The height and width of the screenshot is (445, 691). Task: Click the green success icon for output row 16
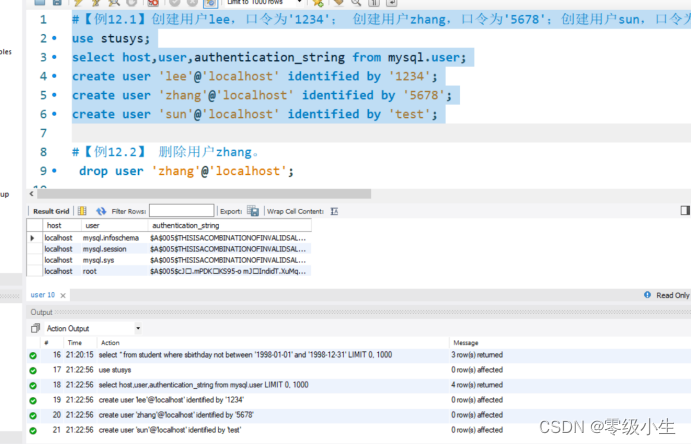33,356
